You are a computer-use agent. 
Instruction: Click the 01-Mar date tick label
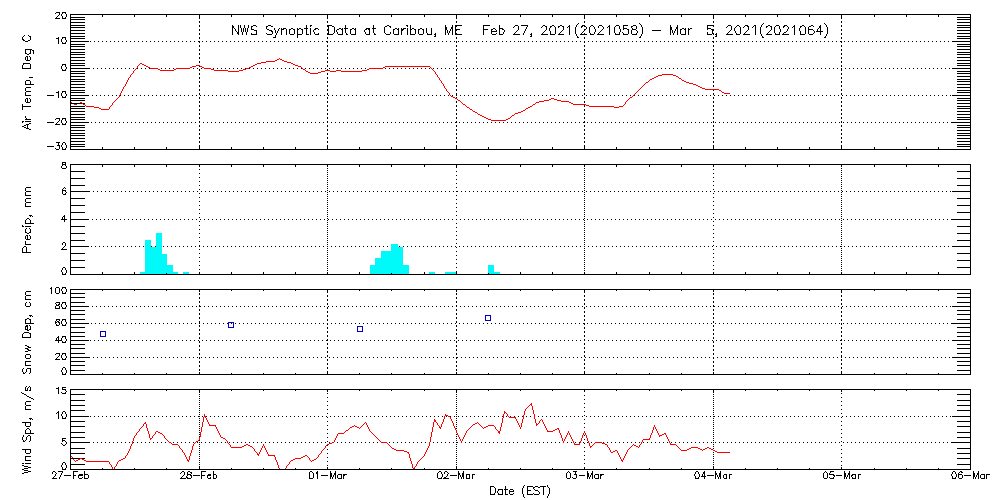point(328,477)
